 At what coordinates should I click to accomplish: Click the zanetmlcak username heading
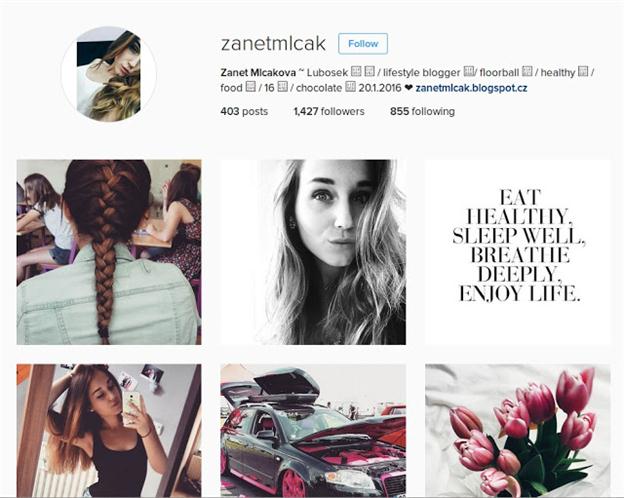[x=273, y=44]
